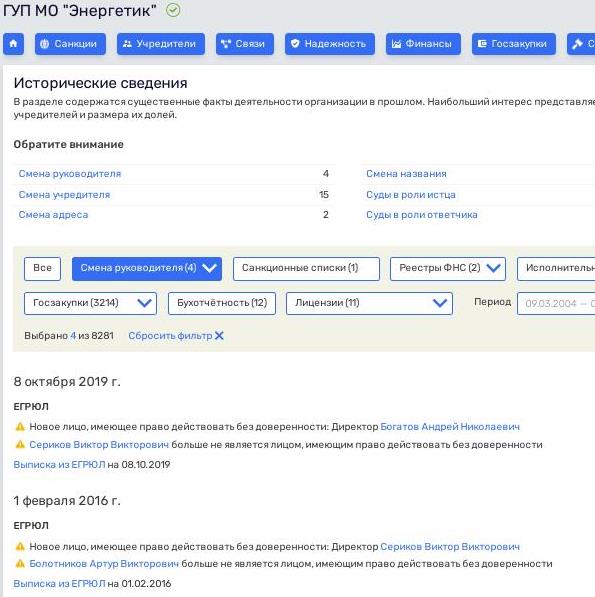Click the 1 февраля 2016 г. date heading
595x597 pixels.
[67, 501]
